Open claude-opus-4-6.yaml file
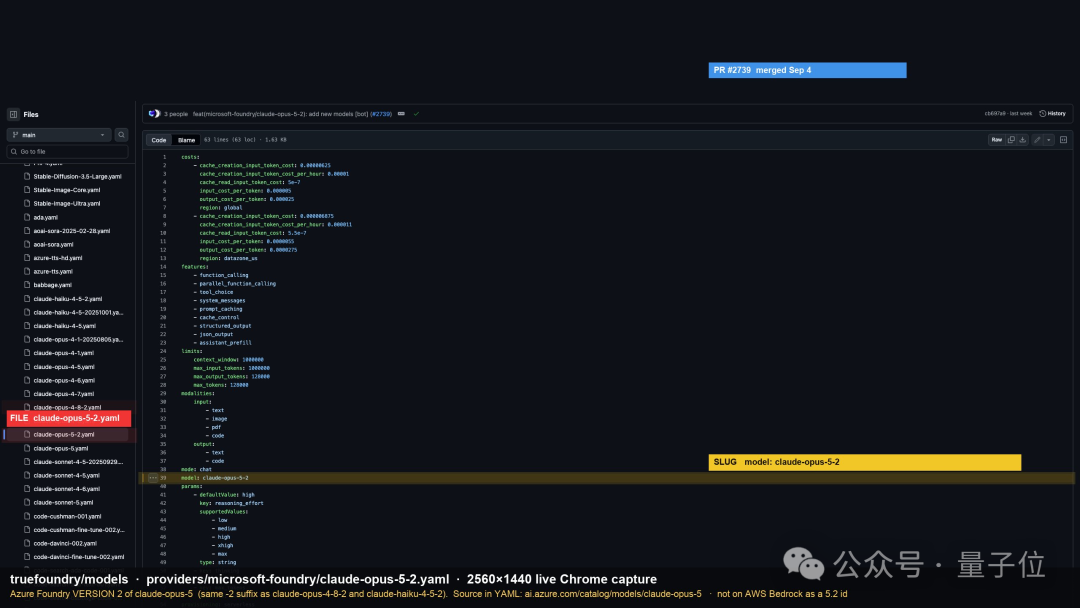 [63, 380]
